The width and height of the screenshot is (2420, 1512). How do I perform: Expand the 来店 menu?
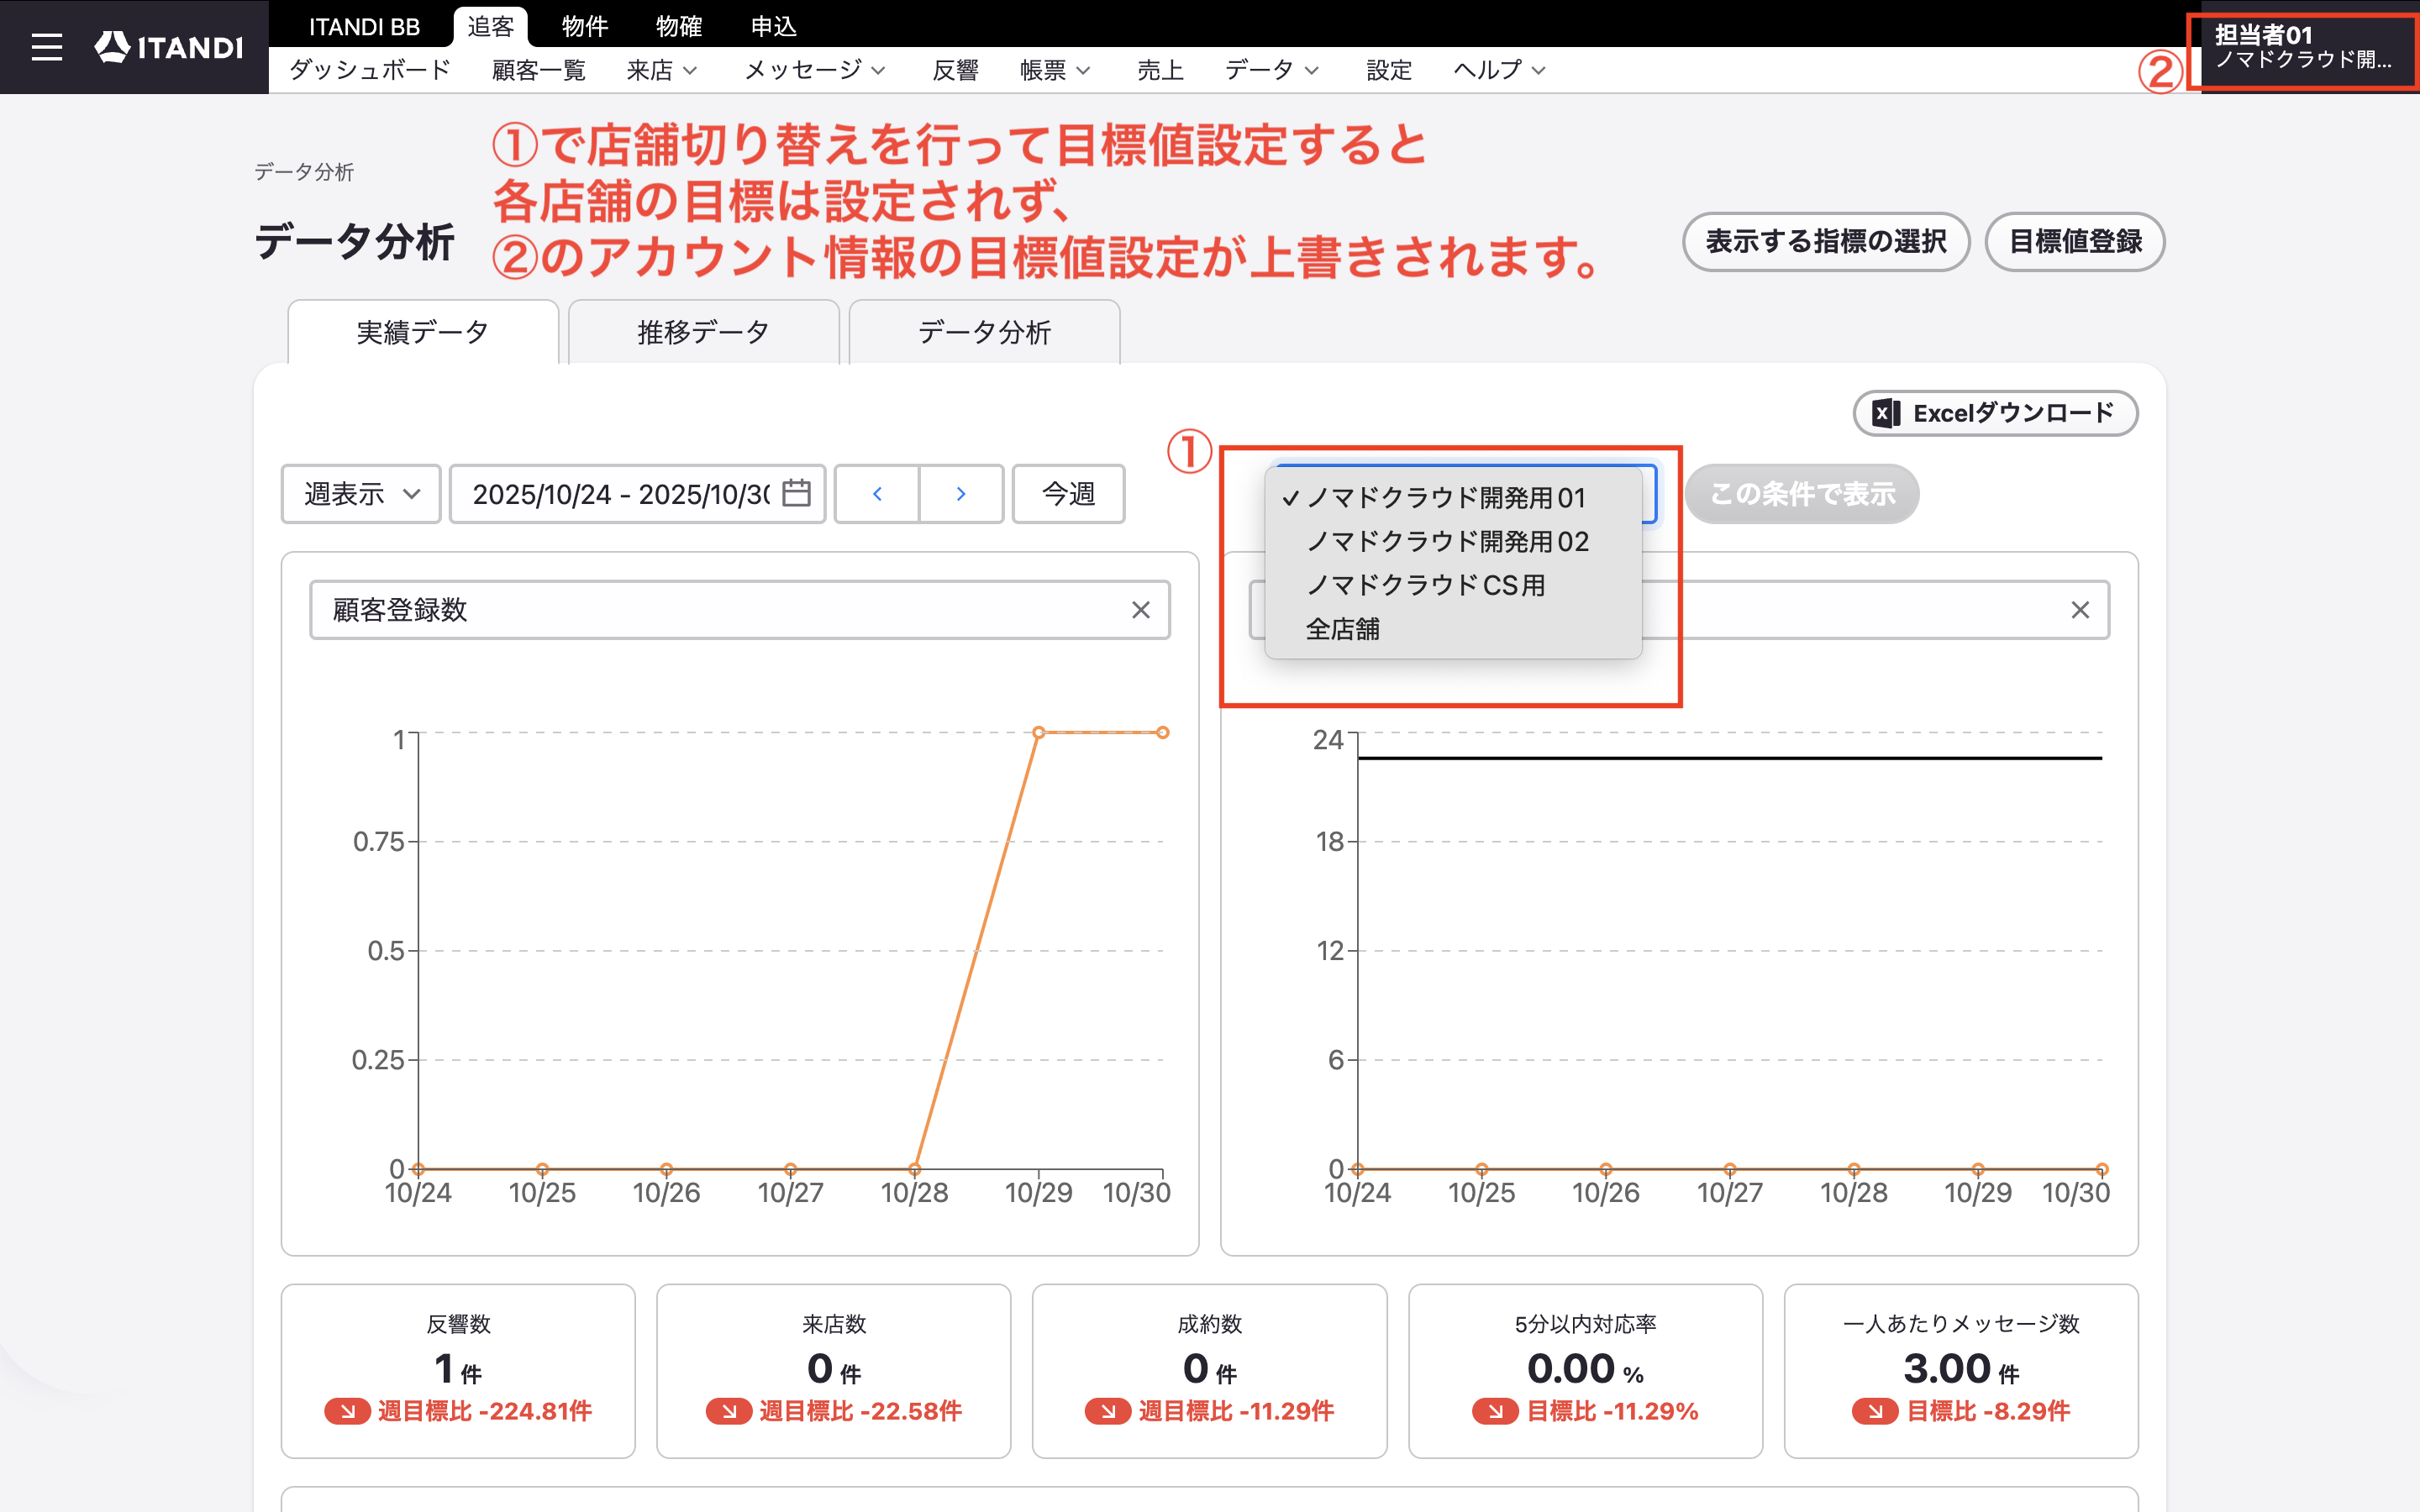[661, 70]
